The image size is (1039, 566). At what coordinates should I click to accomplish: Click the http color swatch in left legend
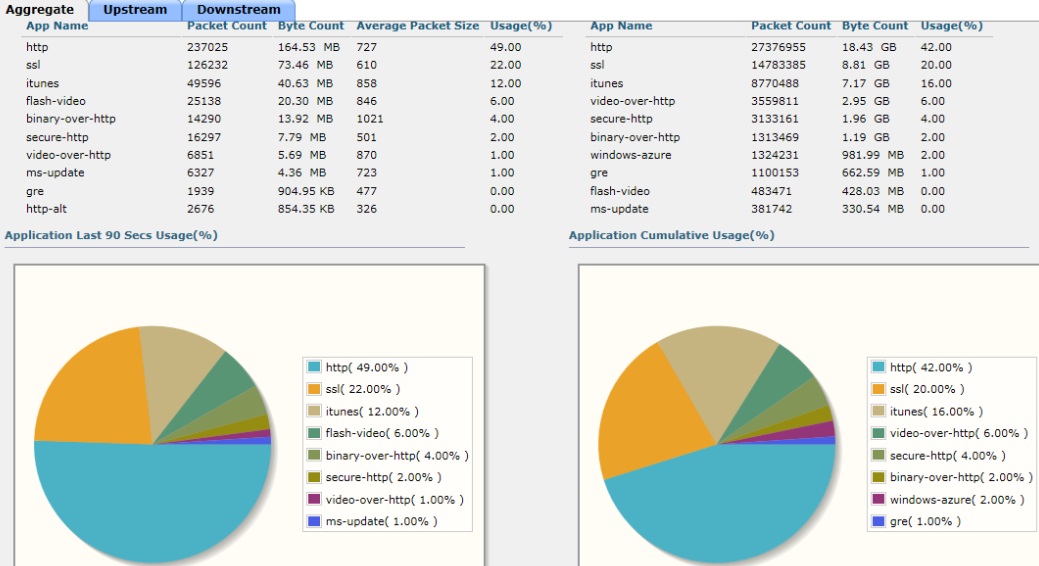click(315, 367)
